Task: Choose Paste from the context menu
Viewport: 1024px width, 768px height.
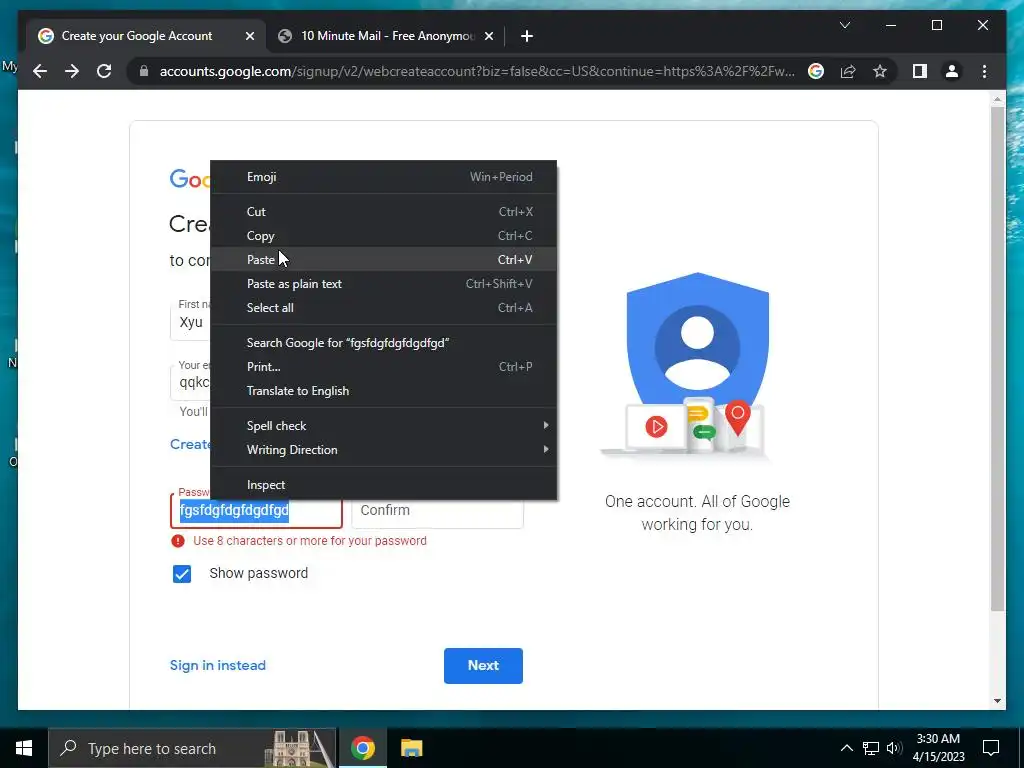Action: pyautogui.click(x=383, y=260)
